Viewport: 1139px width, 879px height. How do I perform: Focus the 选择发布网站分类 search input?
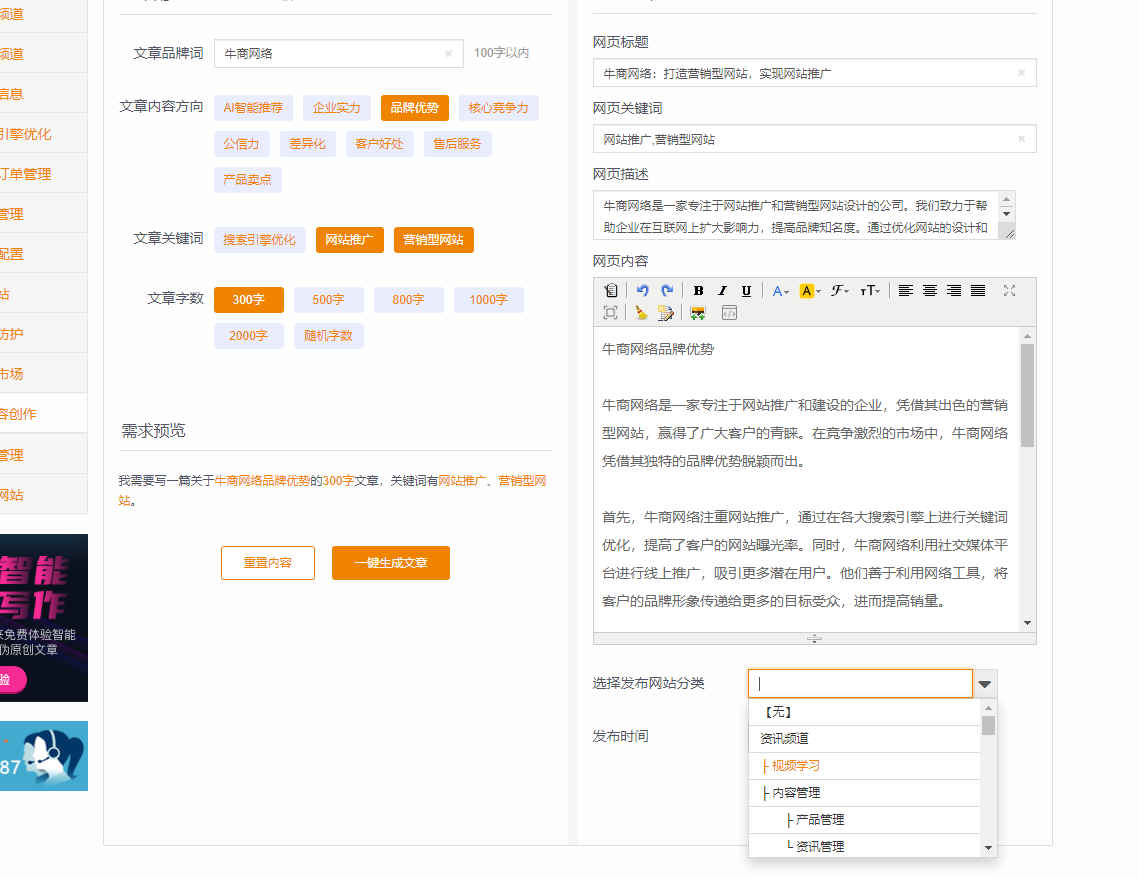tap(860, 684)
